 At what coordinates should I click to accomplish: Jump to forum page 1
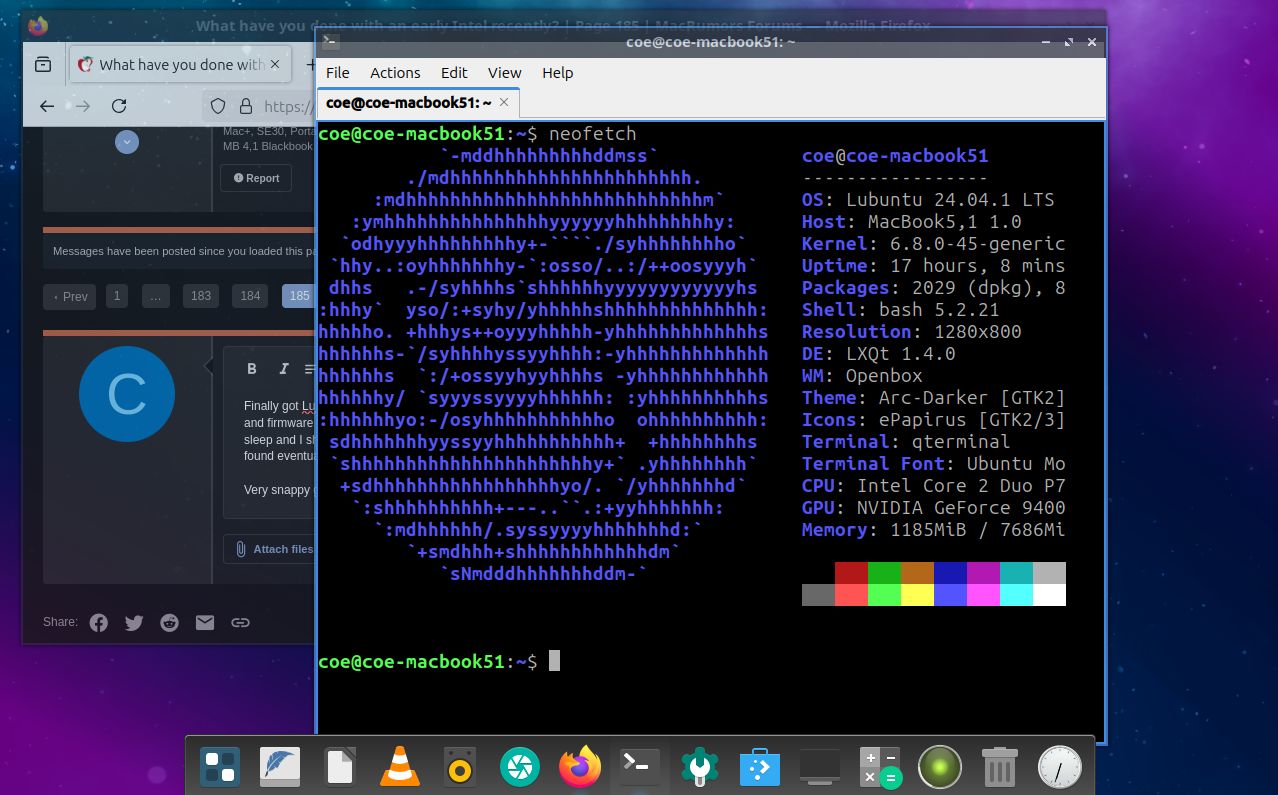pos(117,296)
